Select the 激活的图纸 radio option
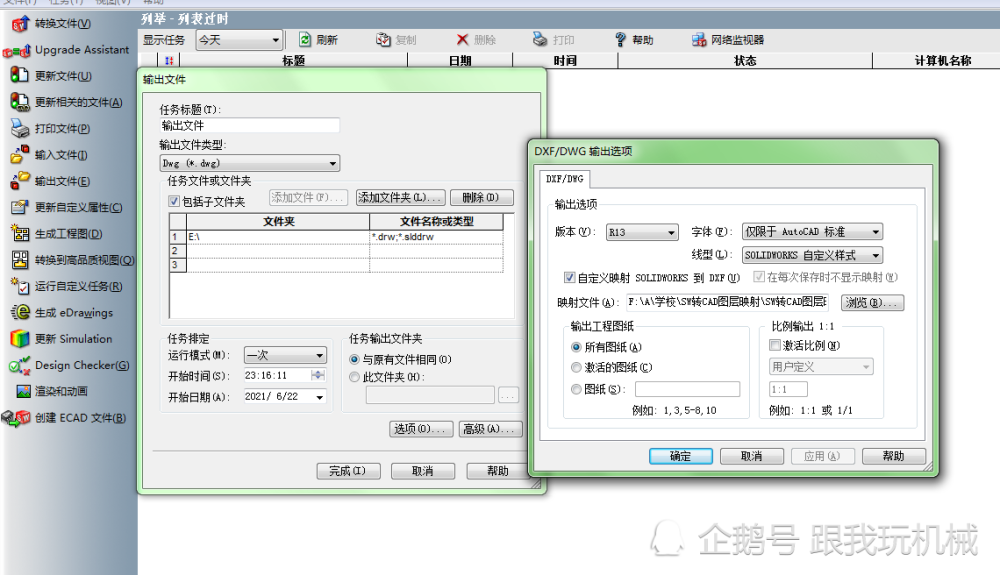Viewport: 1000px width, 575px height. click(x=577, y=368)
